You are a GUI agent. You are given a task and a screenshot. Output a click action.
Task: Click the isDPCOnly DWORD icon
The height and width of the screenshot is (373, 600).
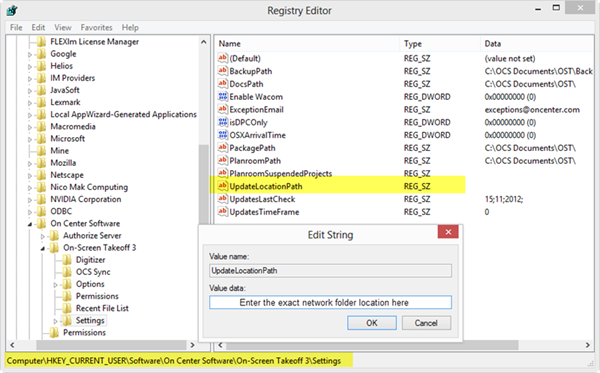pos(222,122)
